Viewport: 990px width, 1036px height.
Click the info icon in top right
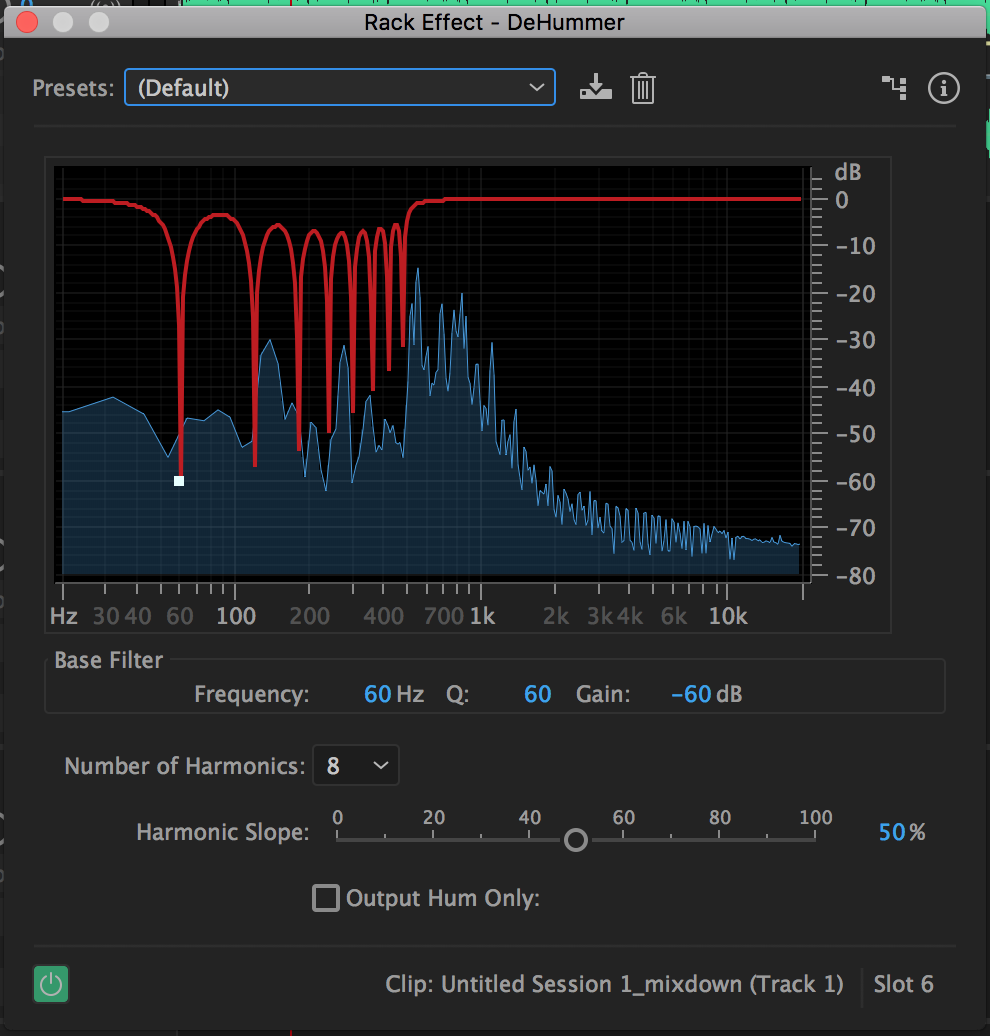pos(943,88)
